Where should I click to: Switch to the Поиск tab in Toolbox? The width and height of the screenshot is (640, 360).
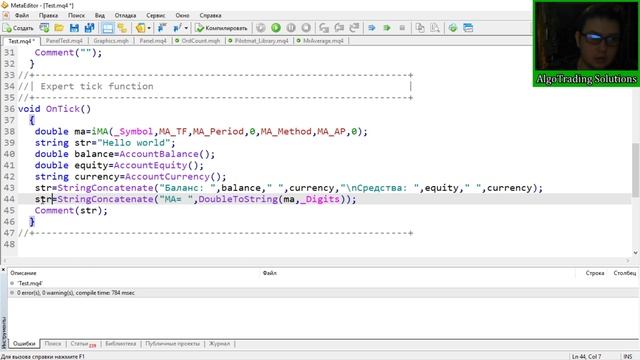tap(53, 344)
